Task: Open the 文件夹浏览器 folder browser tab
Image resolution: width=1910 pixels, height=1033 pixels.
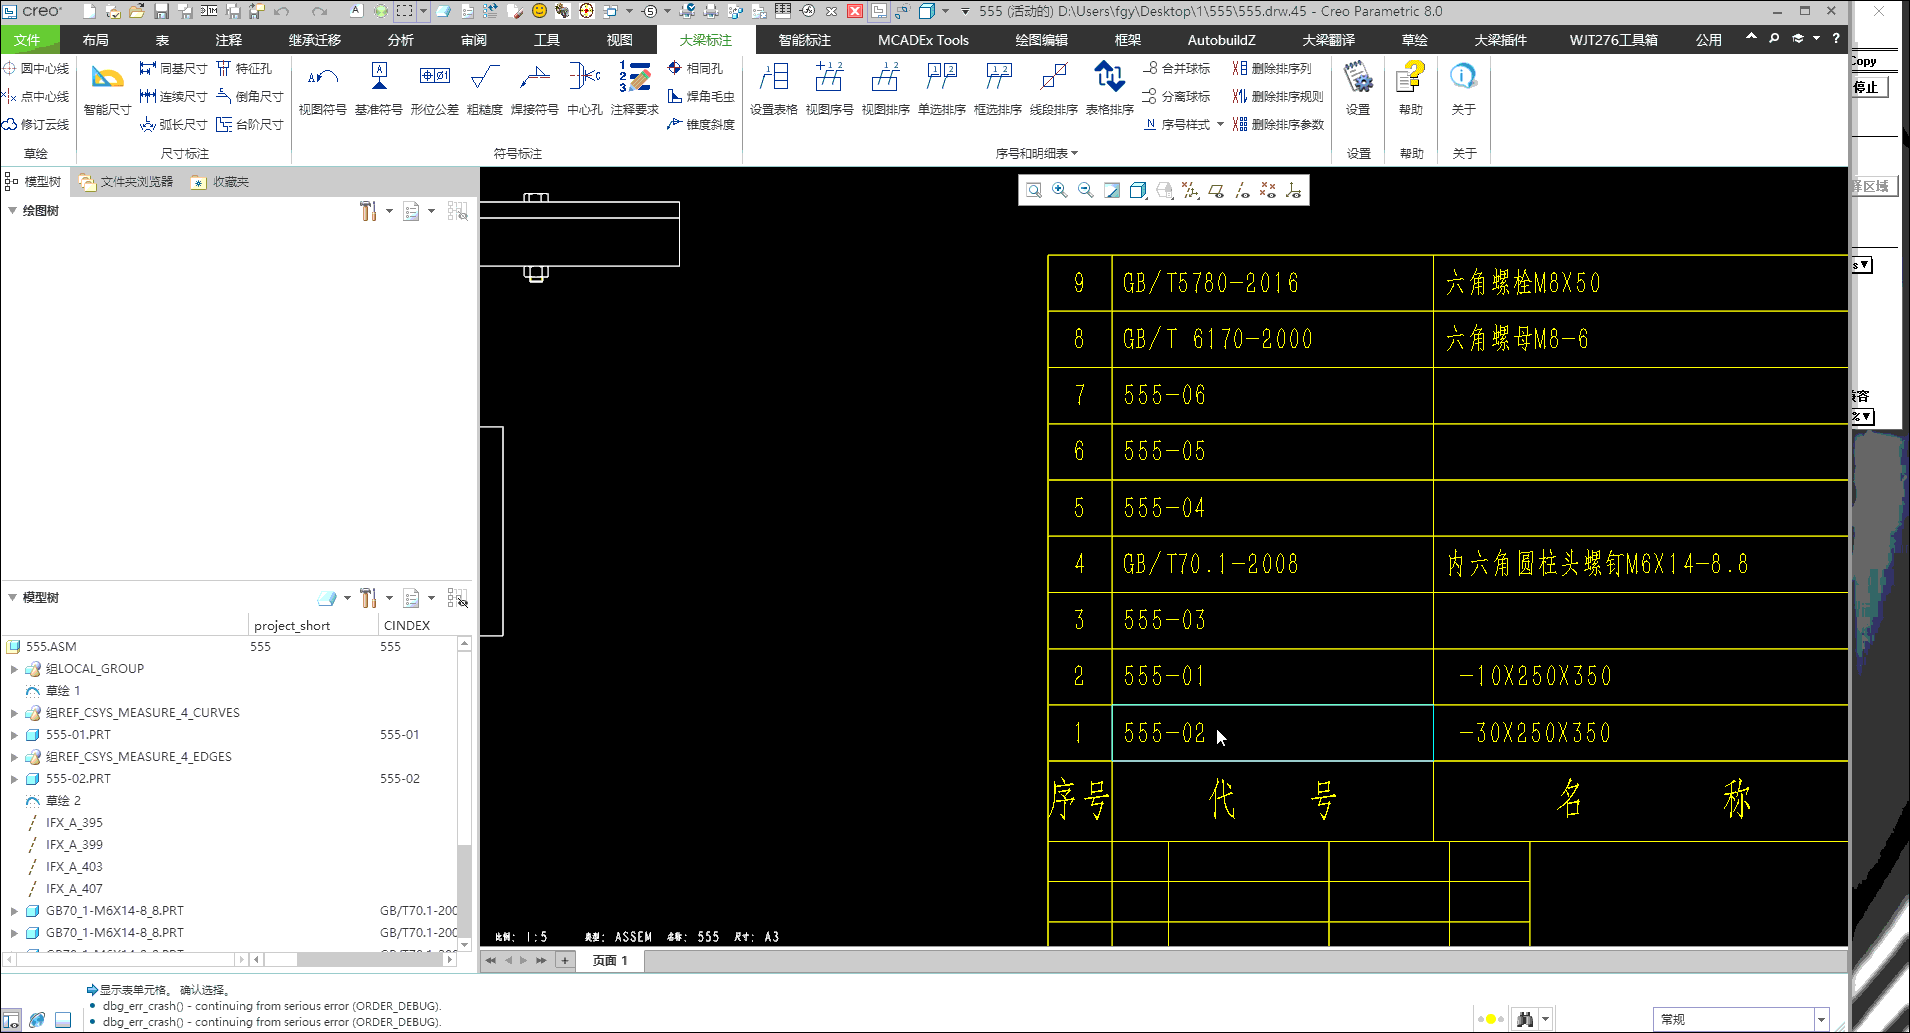Action: coord(127,182)
